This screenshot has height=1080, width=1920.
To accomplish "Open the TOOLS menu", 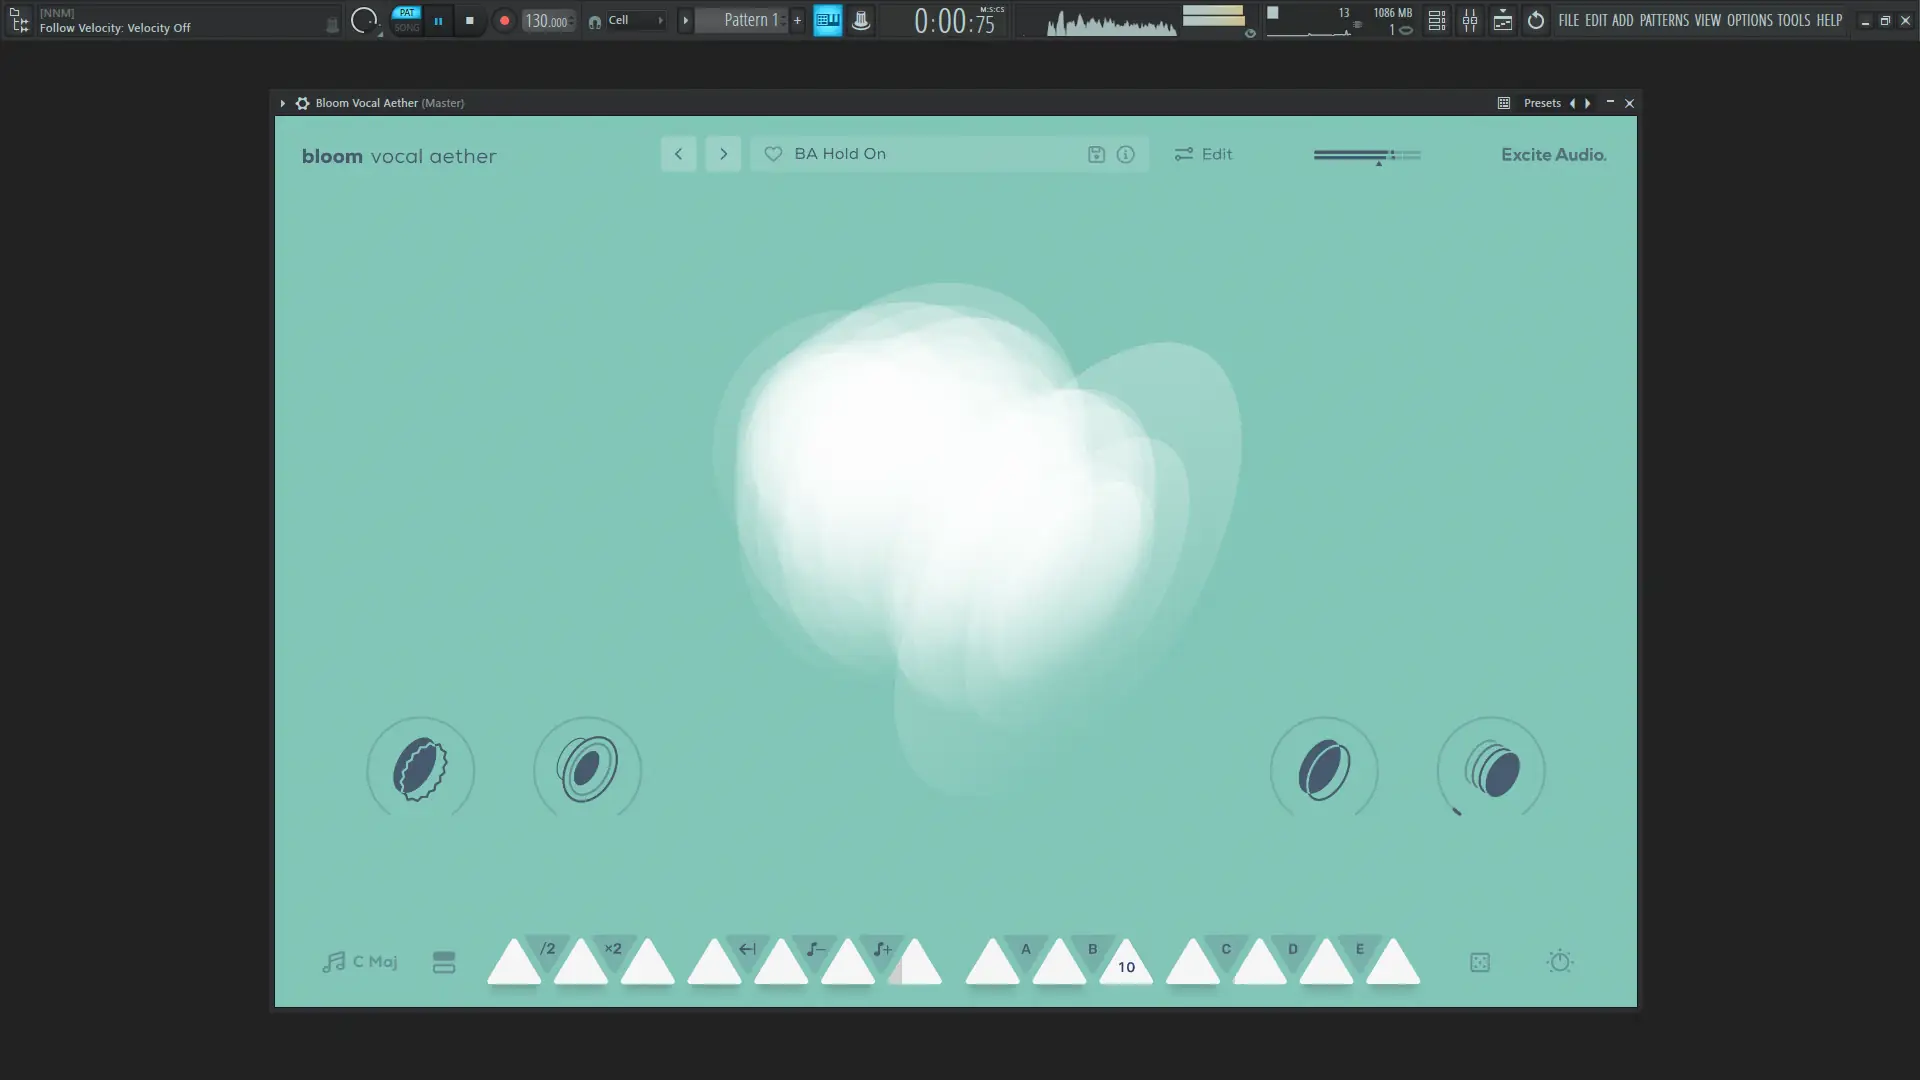I will click(x=1793, y=20).
